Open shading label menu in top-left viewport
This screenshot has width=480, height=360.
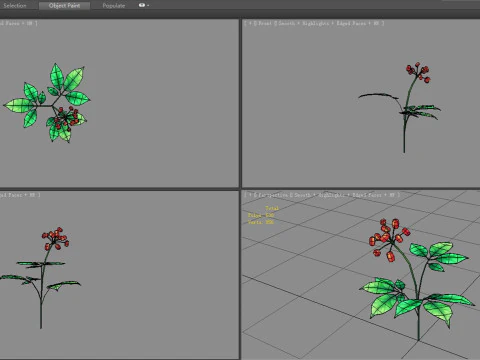(x=18, y=23)
